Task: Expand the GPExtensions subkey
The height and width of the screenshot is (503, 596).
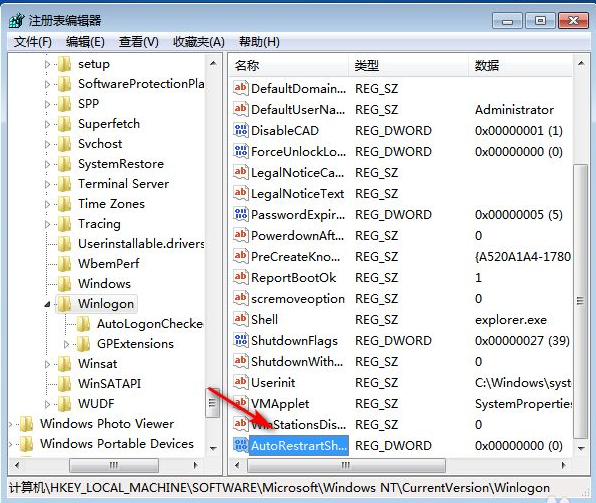Action: click(x=66, y=344)
